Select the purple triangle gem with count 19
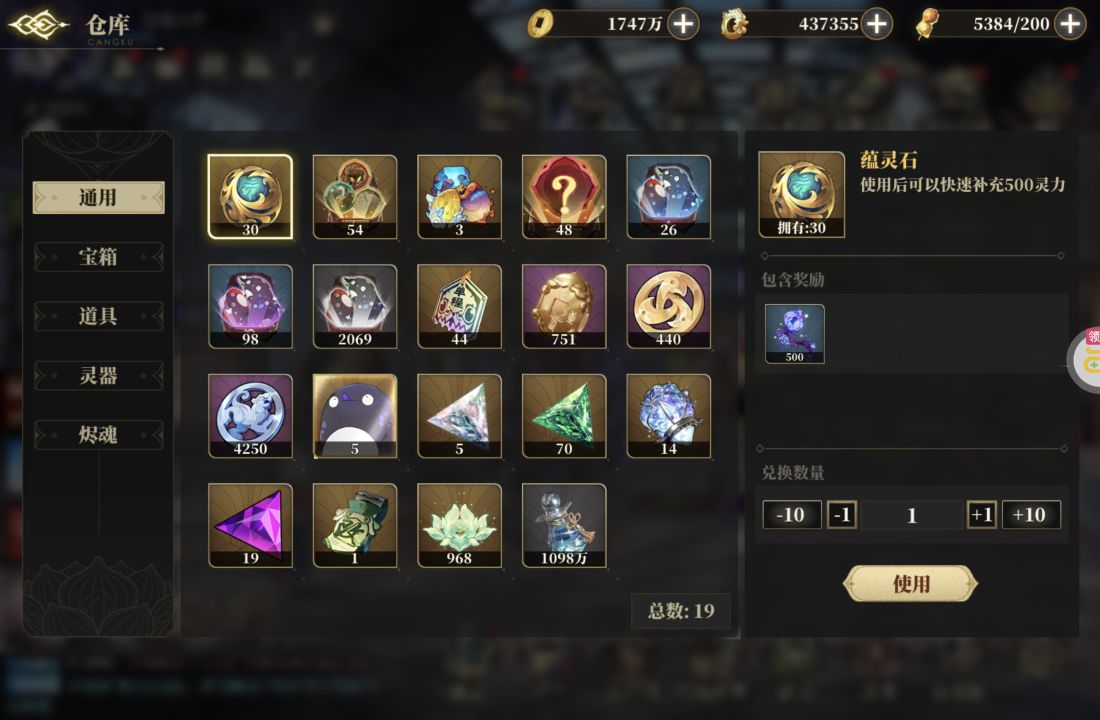 pyautogui.click(x=250, y=526)
